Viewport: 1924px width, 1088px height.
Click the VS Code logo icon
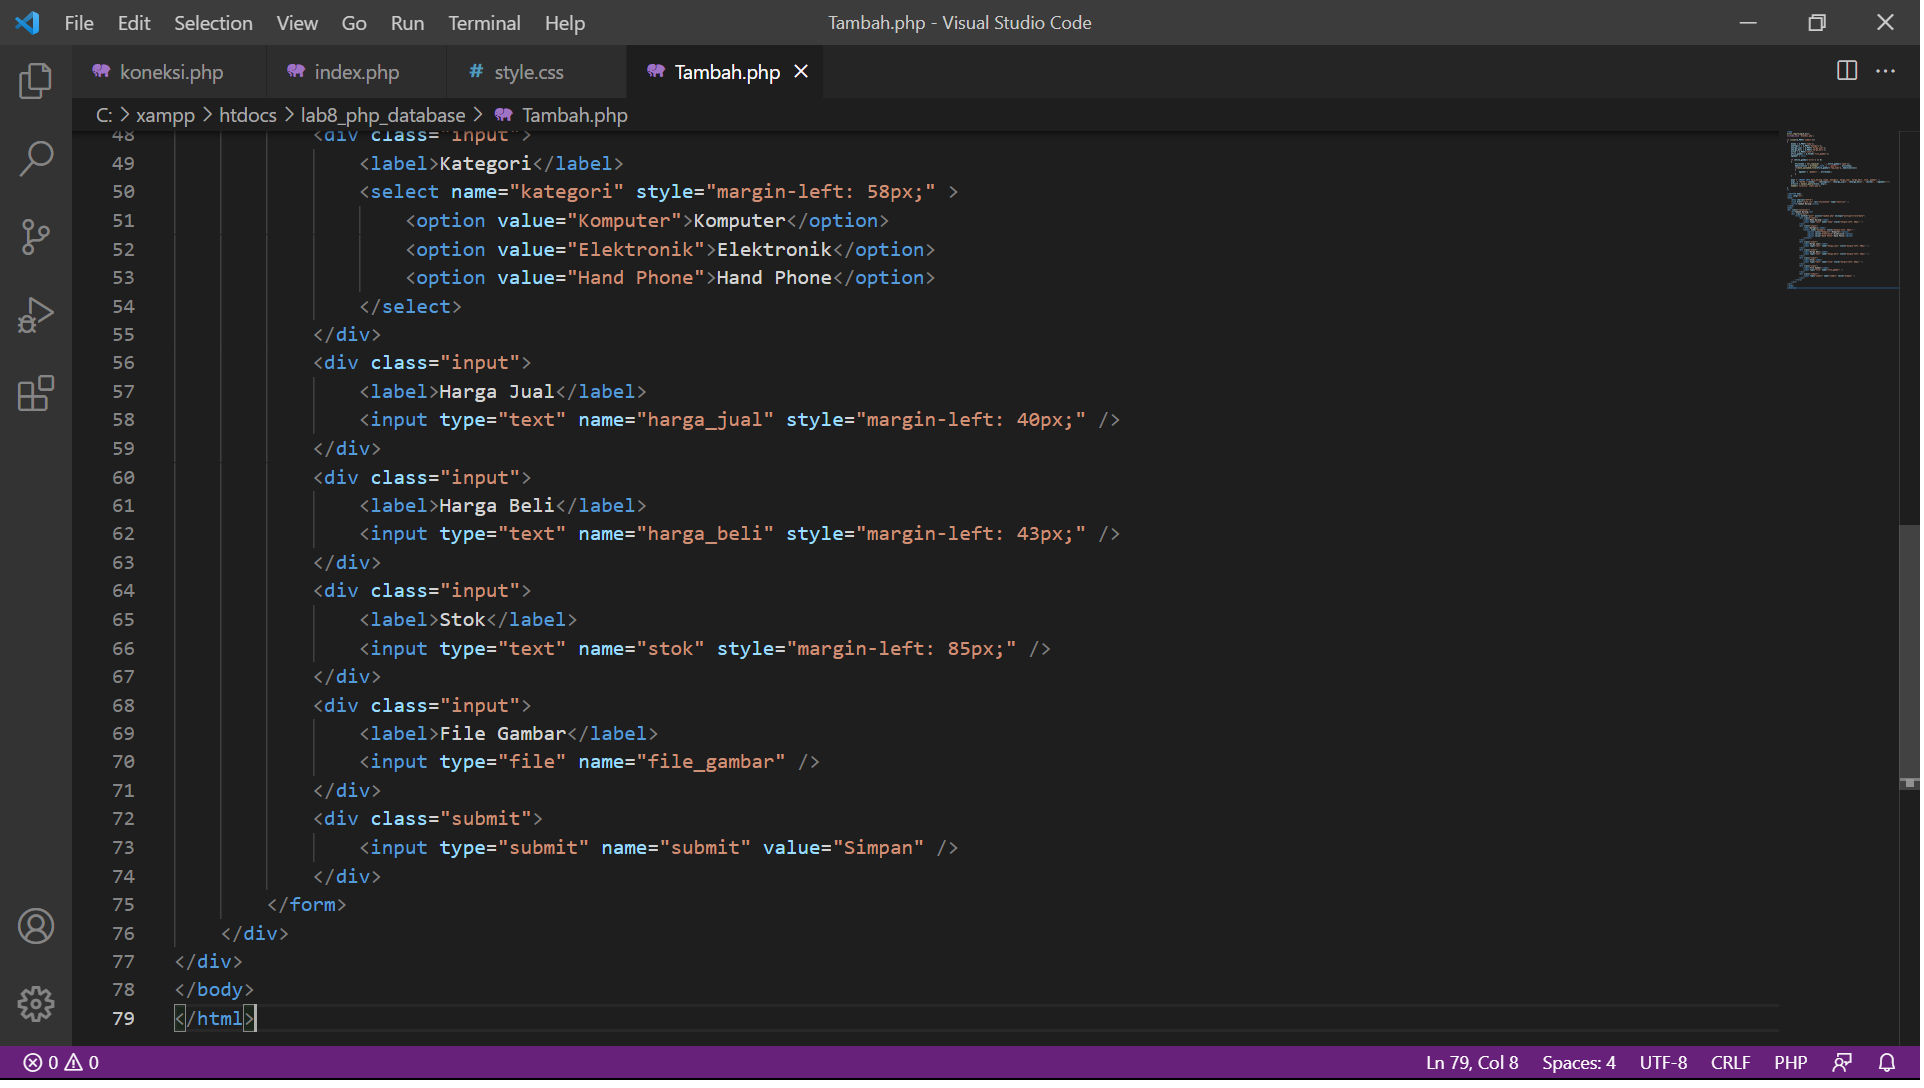click(x=27, y=22)
